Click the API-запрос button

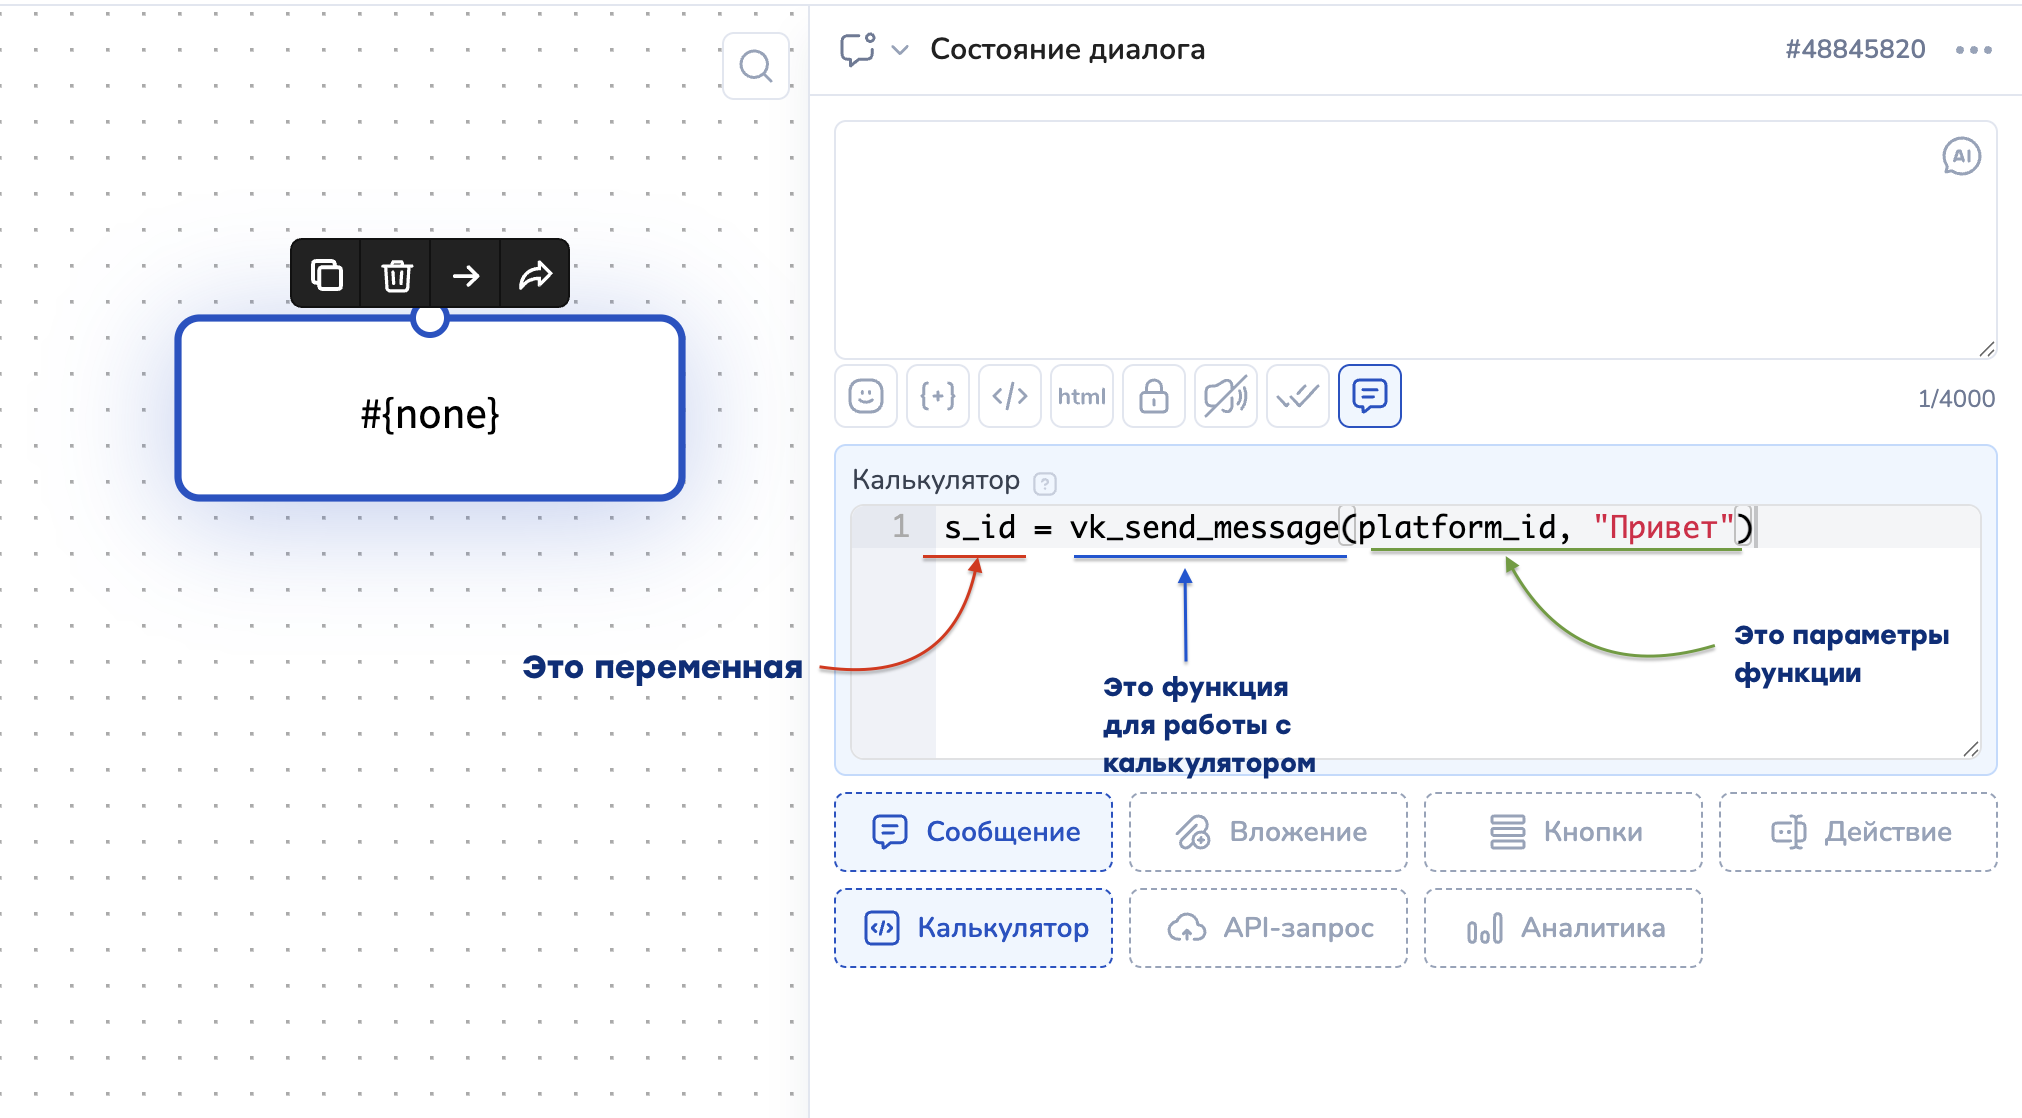[1268, 928]
